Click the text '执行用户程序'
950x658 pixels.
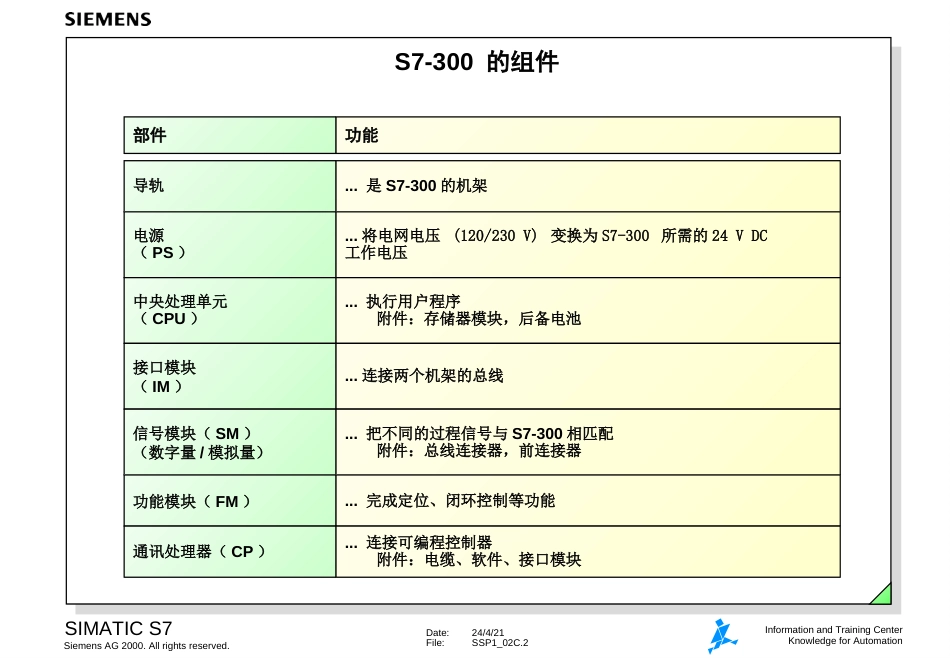click(x=413, y=302)
